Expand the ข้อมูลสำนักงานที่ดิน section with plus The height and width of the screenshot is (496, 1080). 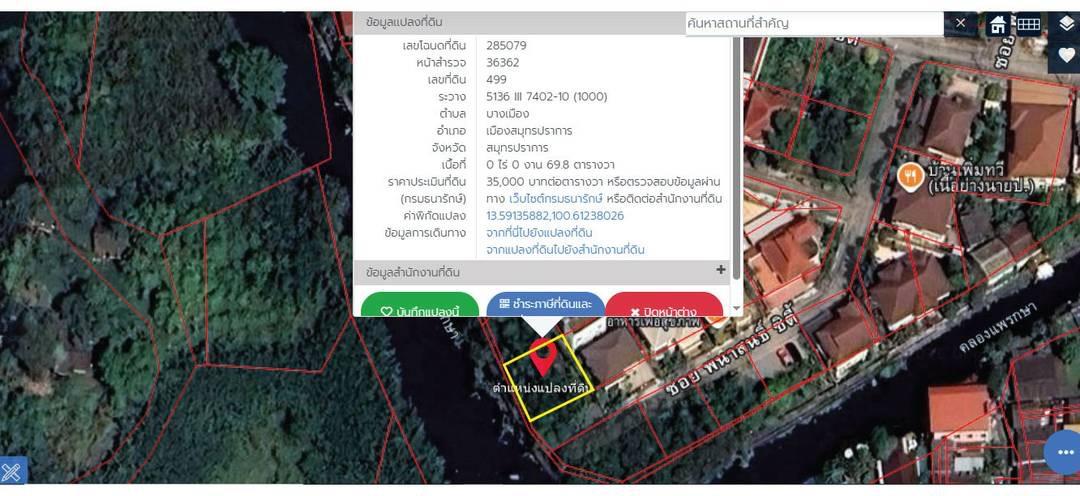[720, 270]
